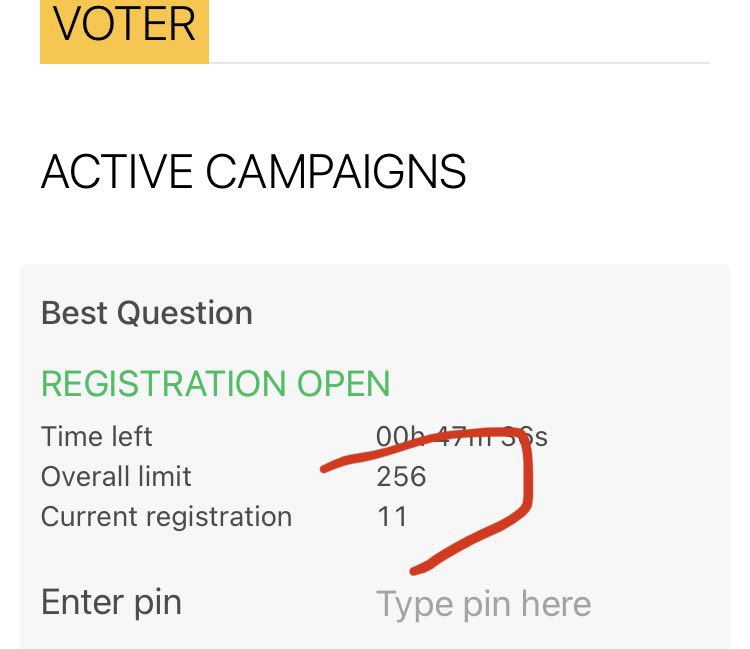Image resolution: width=750 pixels, height=649 pixels.
Task: Click the word Question in the card title
Action: click(185, 313)
